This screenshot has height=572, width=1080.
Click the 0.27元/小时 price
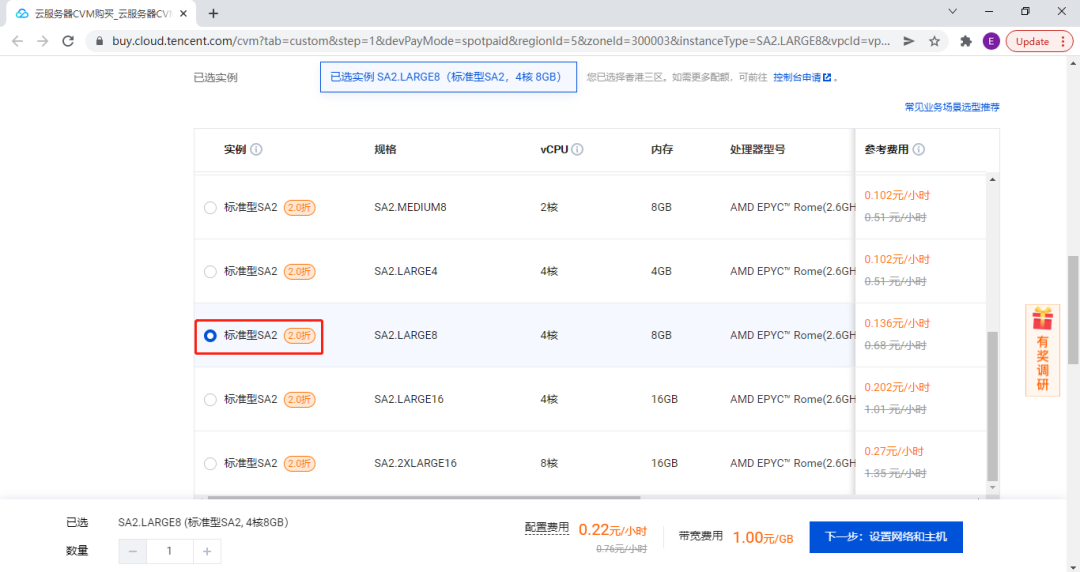(x=894, y=452)
